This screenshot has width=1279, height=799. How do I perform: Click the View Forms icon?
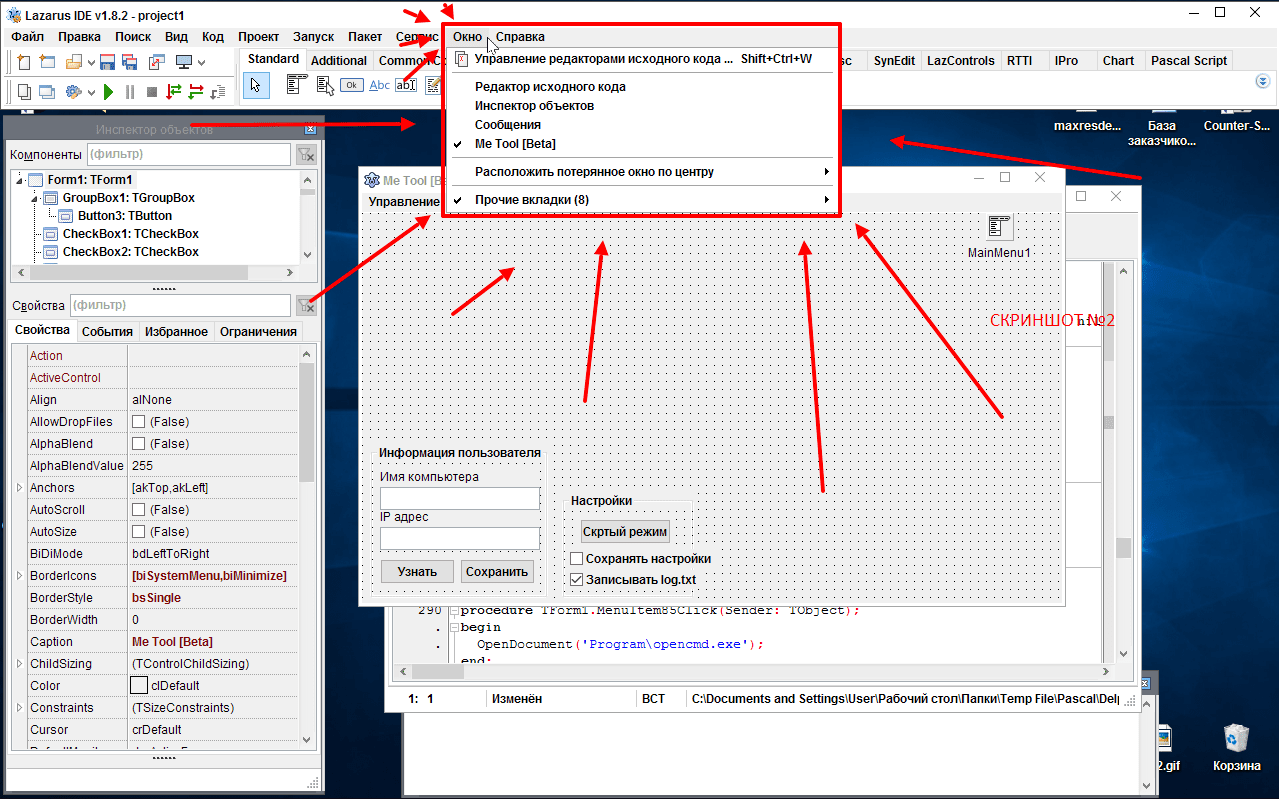(47, 92)
